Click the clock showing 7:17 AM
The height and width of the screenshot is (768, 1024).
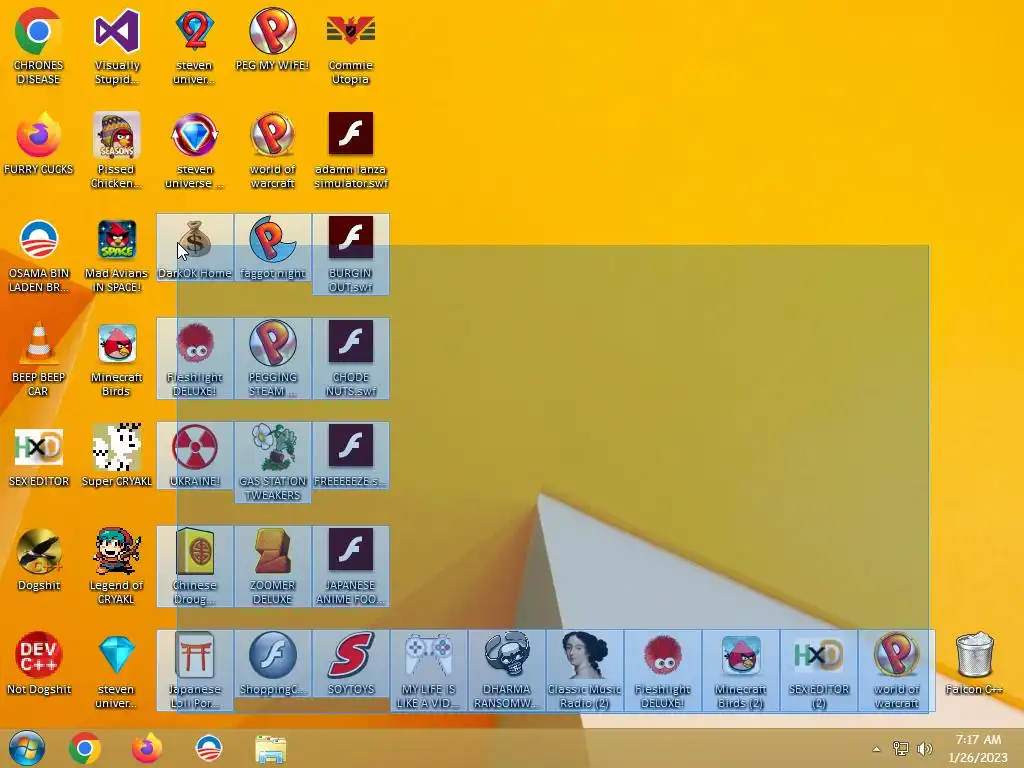tap(978, 740)
